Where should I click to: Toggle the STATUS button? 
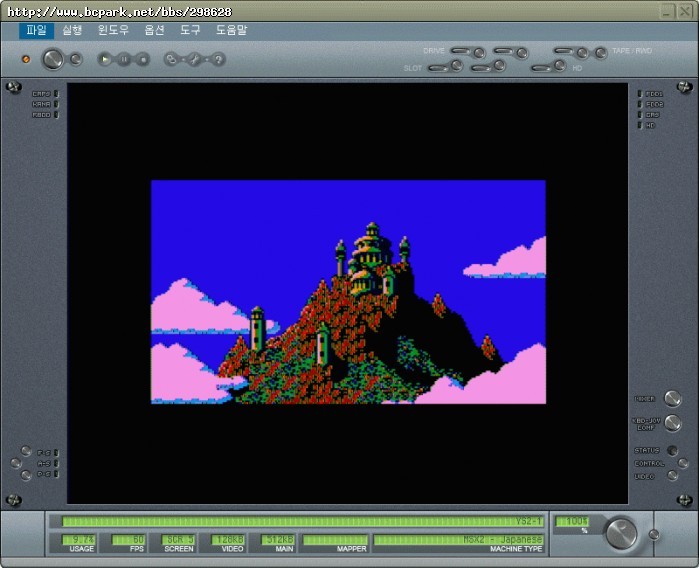click(x=672, y=450)
